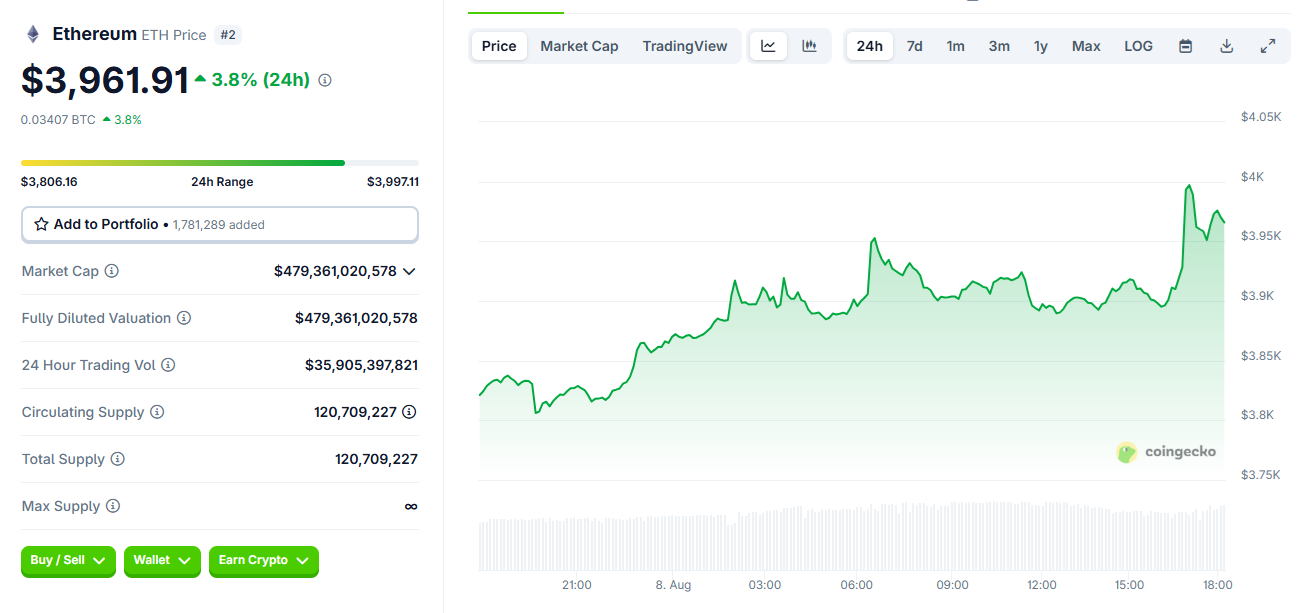Download the chart data

1227,46
